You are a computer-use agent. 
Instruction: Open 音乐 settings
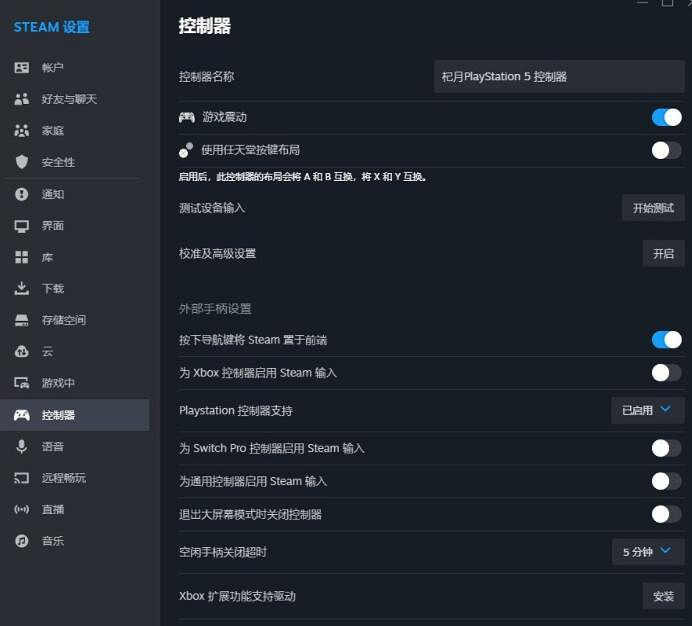pos(53,541)
